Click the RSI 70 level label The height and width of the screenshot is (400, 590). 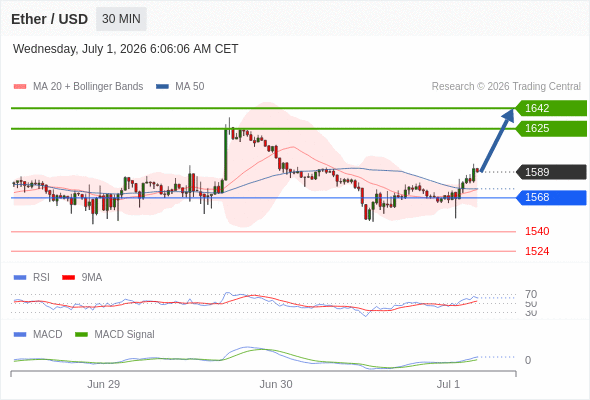(x=531, y=294)
